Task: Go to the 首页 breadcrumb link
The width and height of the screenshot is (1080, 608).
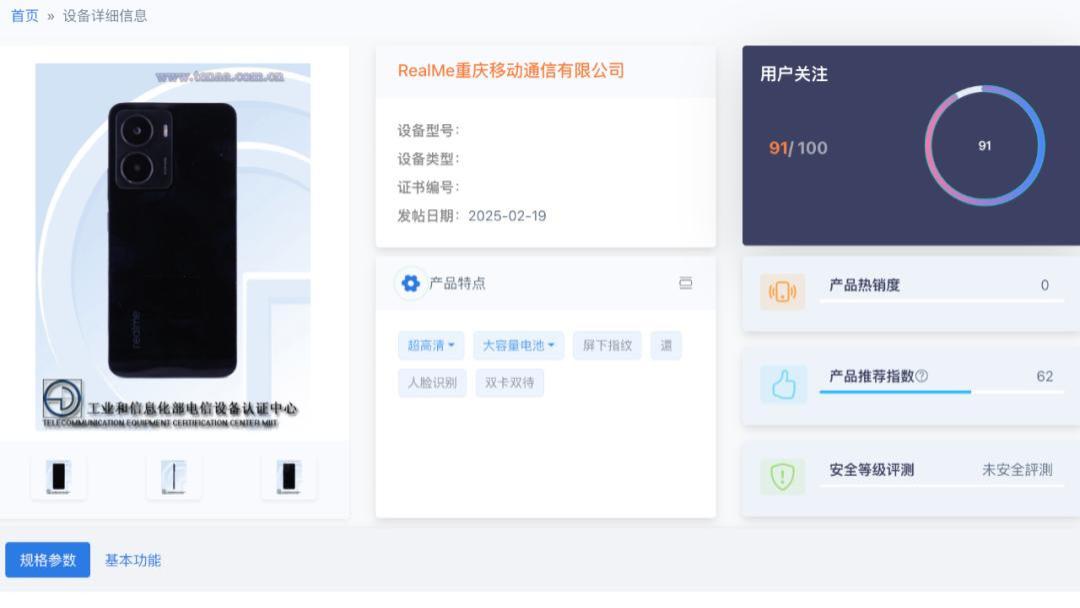Action: 25,16
